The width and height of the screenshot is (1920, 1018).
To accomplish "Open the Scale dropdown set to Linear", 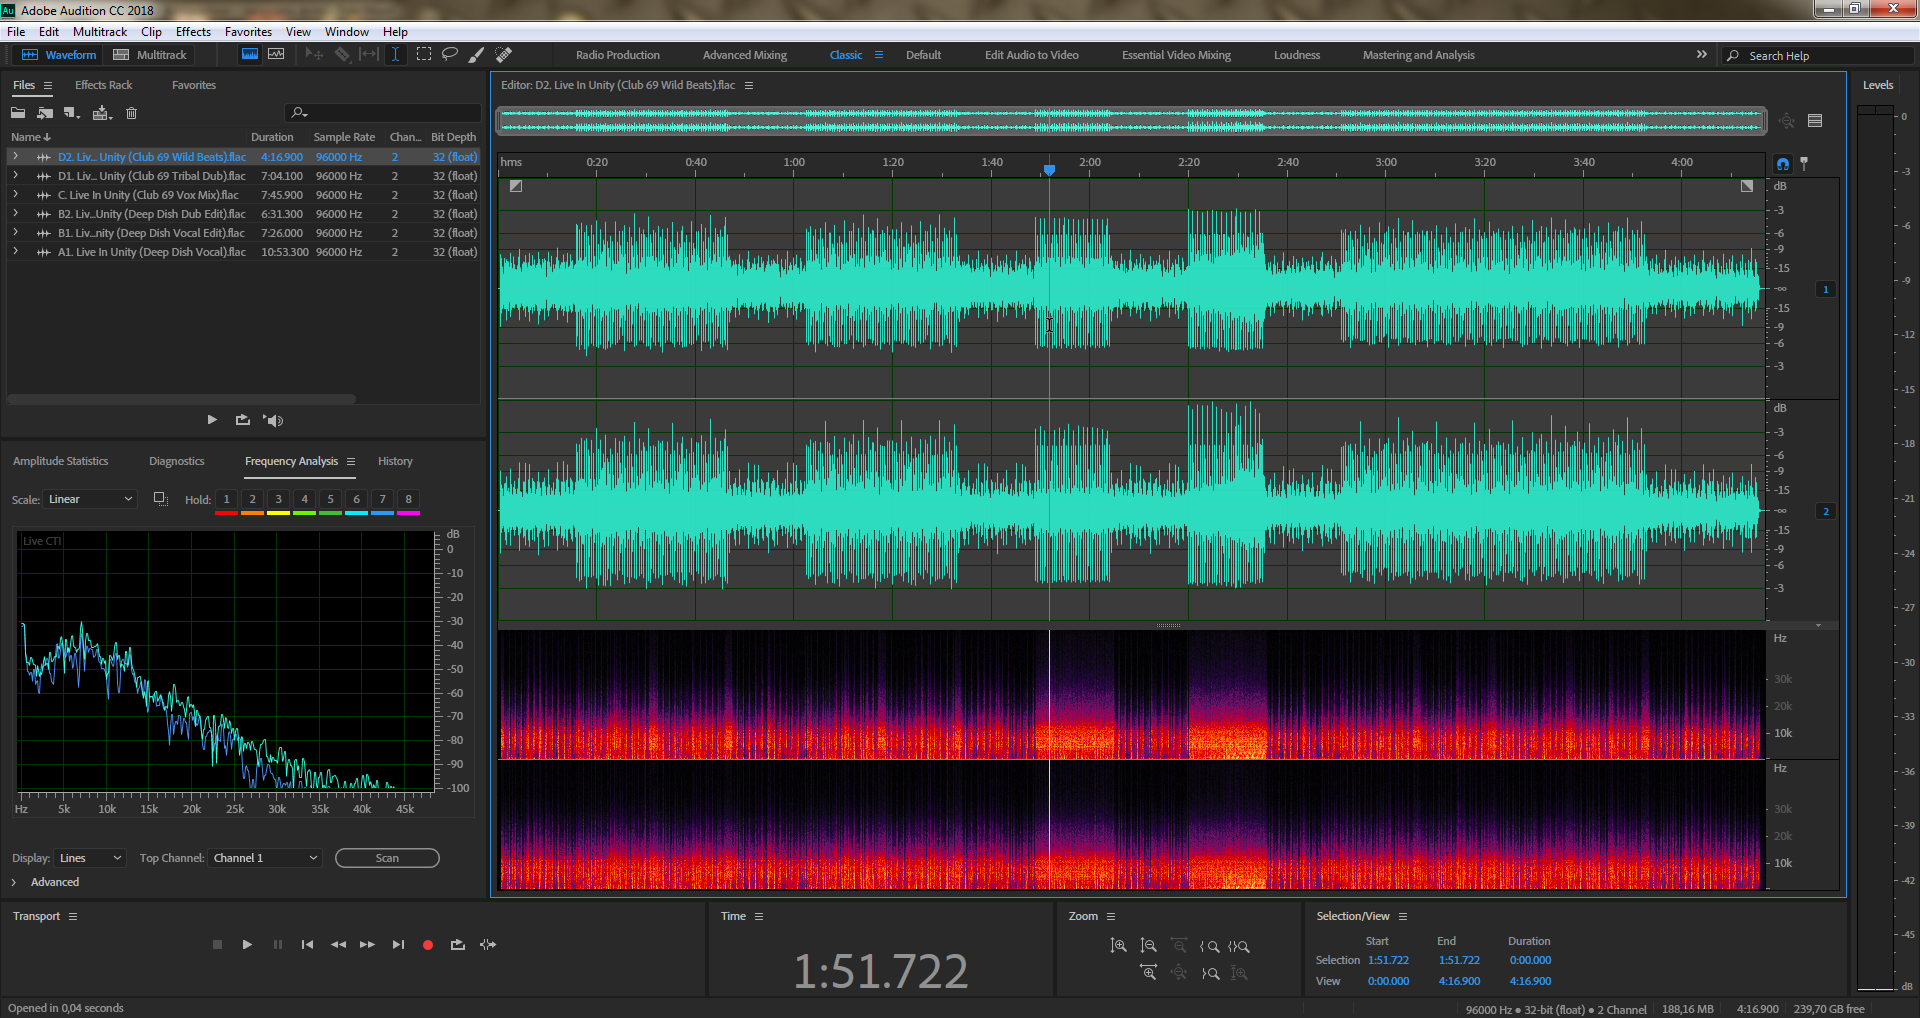I will pos(90,499).
